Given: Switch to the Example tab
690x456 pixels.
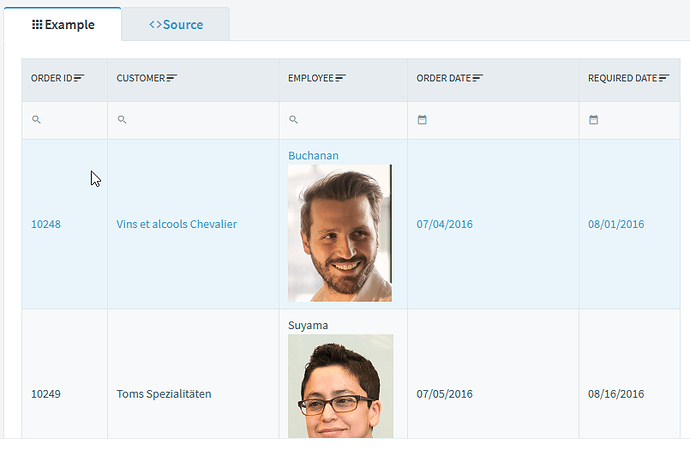Looking at the screenshot, I should point(62,25).
